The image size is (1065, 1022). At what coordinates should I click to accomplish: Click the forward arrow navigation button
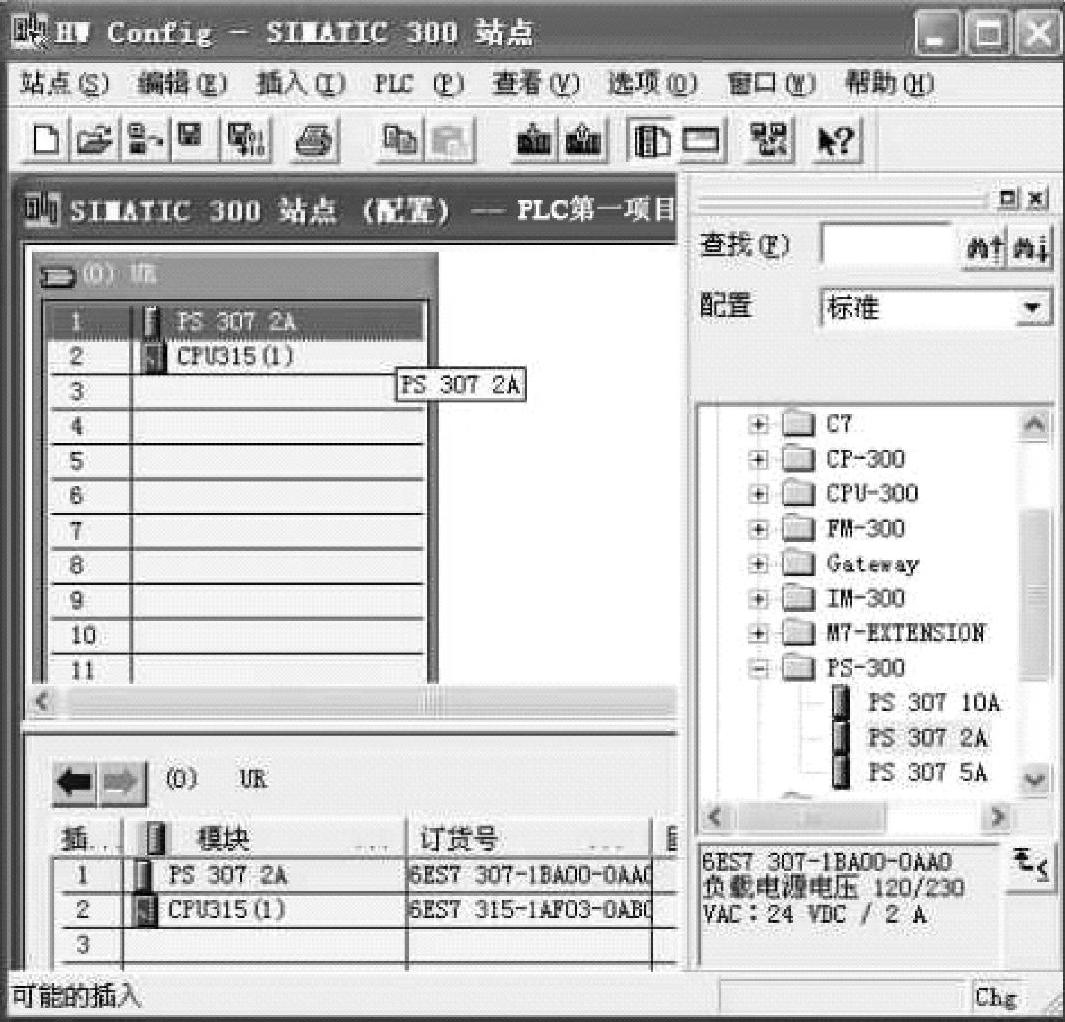coord(122,782)
